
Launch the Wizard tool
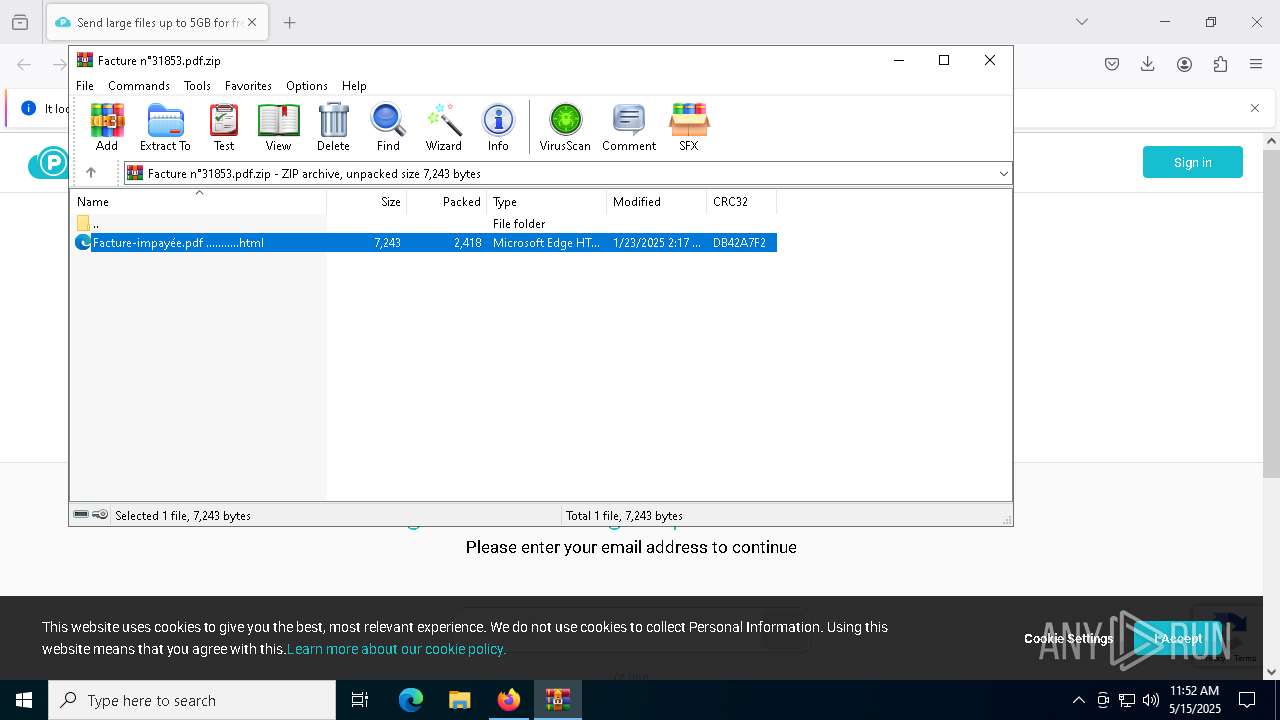444,127
